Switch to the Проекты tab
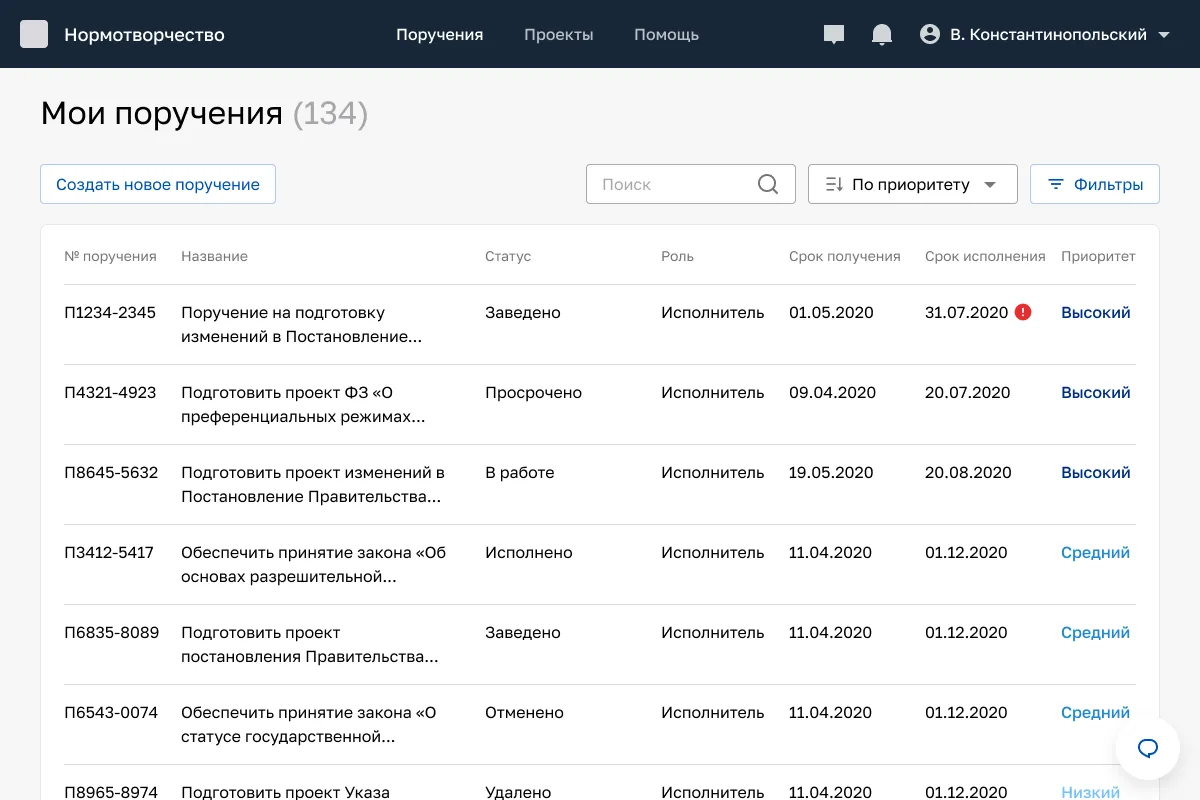Viewport: 1200px width, 800px height. tap(559, 34)
